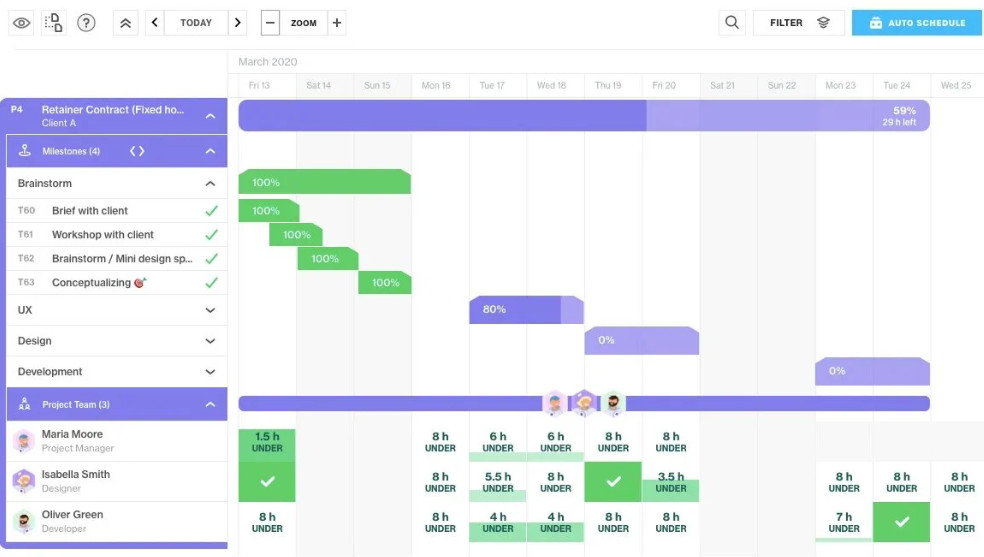
Task: Expand the UX milestone group
Action: (x=210, y=311)
